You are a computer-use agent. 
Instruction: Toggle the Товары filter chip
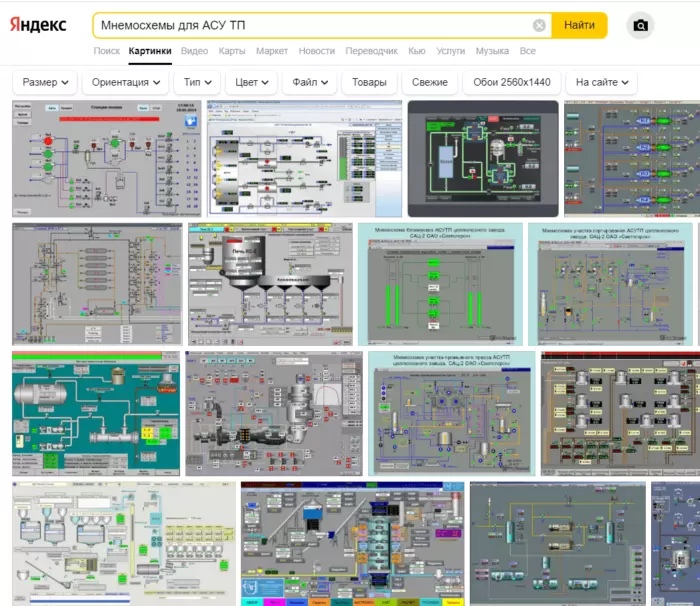point(369,82)
